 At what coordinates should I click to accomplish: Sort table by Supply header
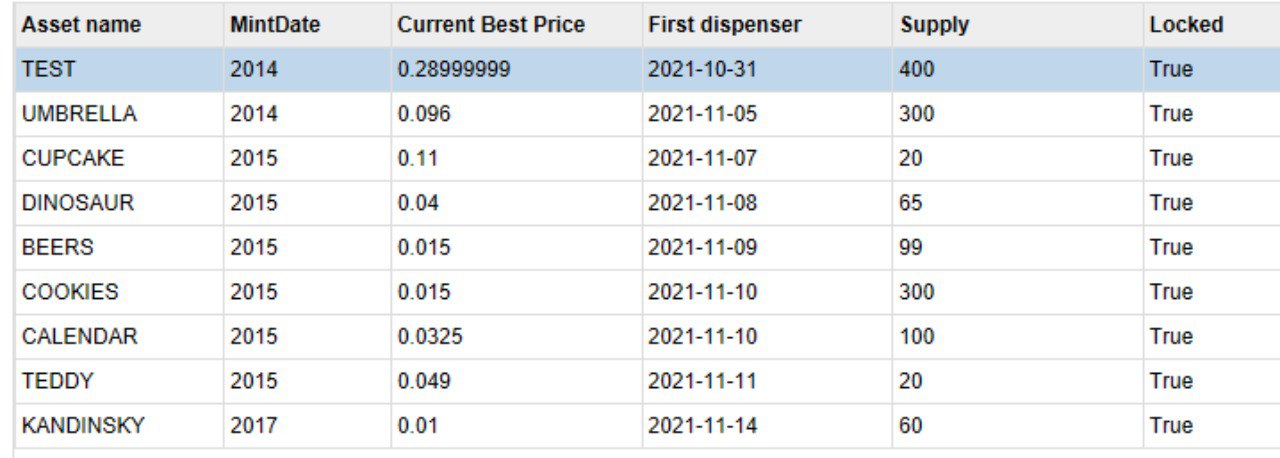pyautogui.click(x=1018, y=25)
